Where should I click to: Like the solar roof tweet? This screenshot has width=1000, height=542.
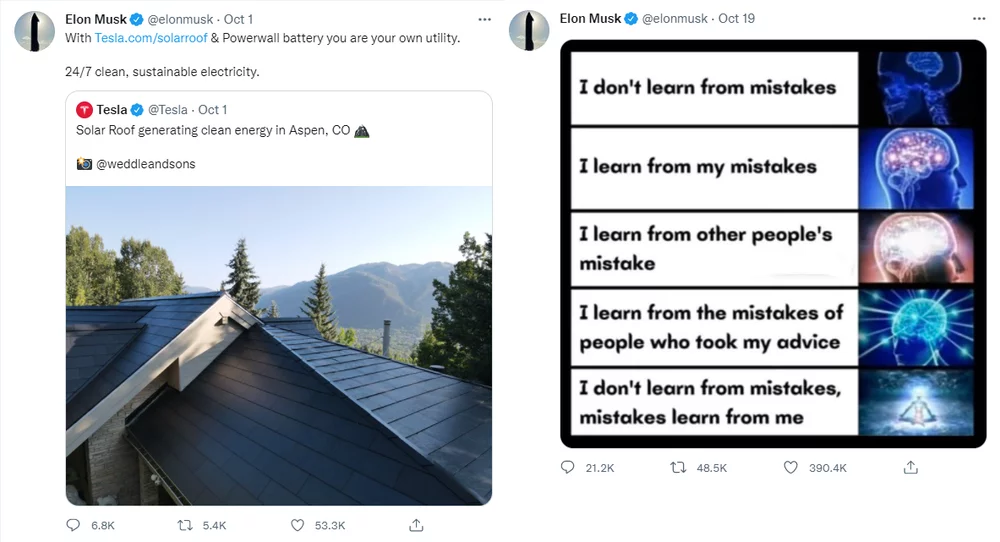click(x=297, y=525)
